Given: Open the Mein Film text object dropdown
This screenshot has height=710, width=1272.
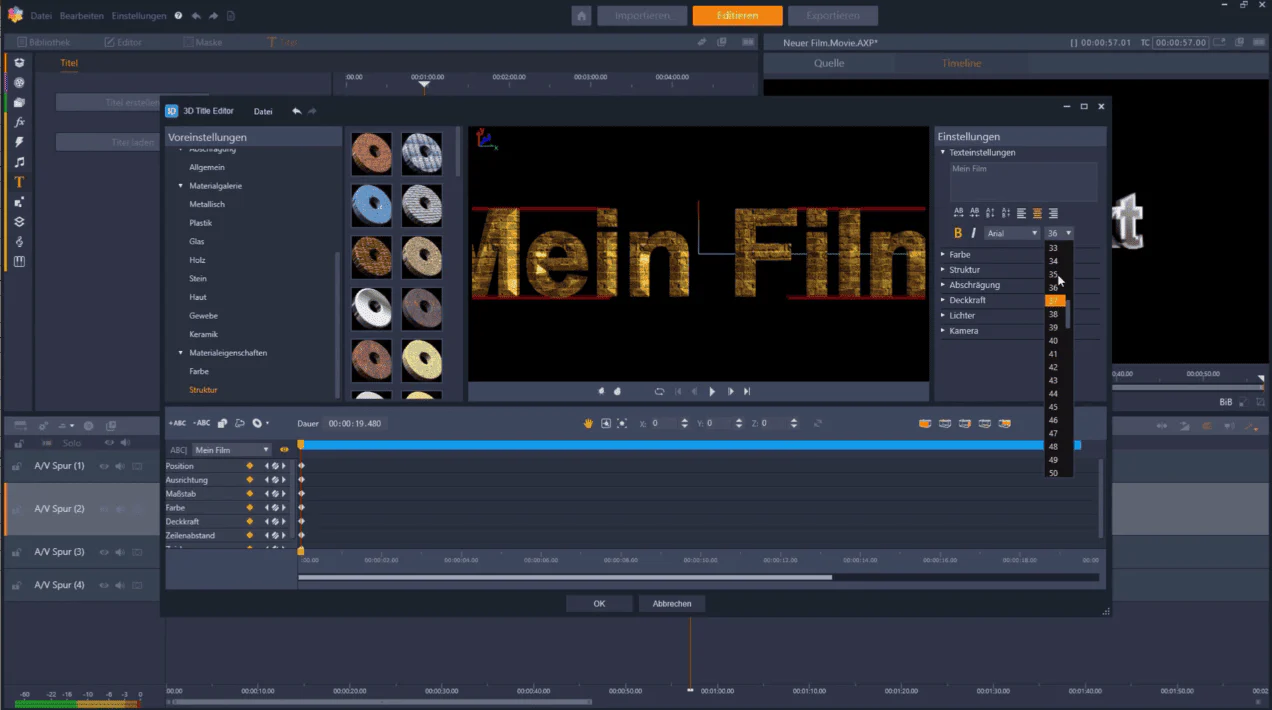Looking at the screenshot, I should [x=231, y=450].
